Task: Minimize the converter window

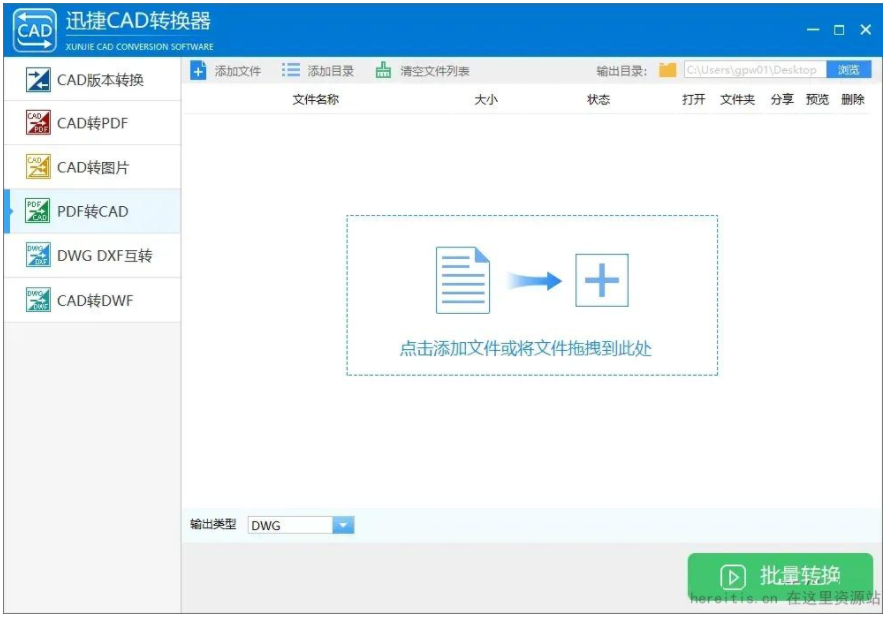Action: click(x=813, y=29)
